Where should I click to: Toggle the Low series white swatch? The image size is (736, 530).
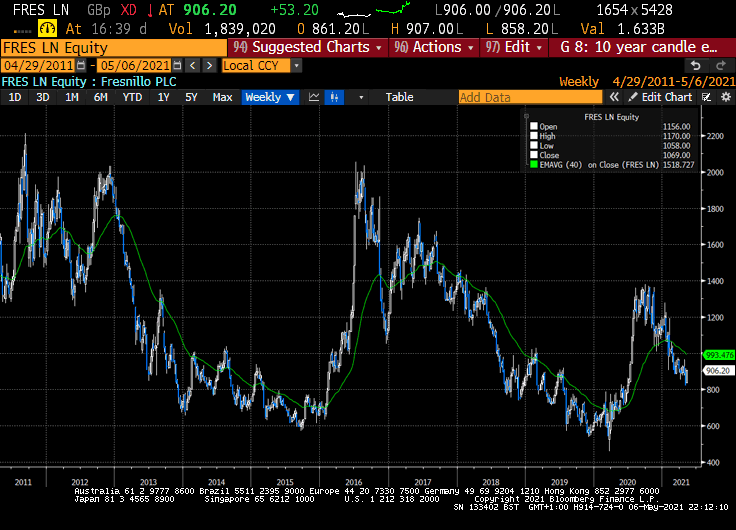[534, 146]
